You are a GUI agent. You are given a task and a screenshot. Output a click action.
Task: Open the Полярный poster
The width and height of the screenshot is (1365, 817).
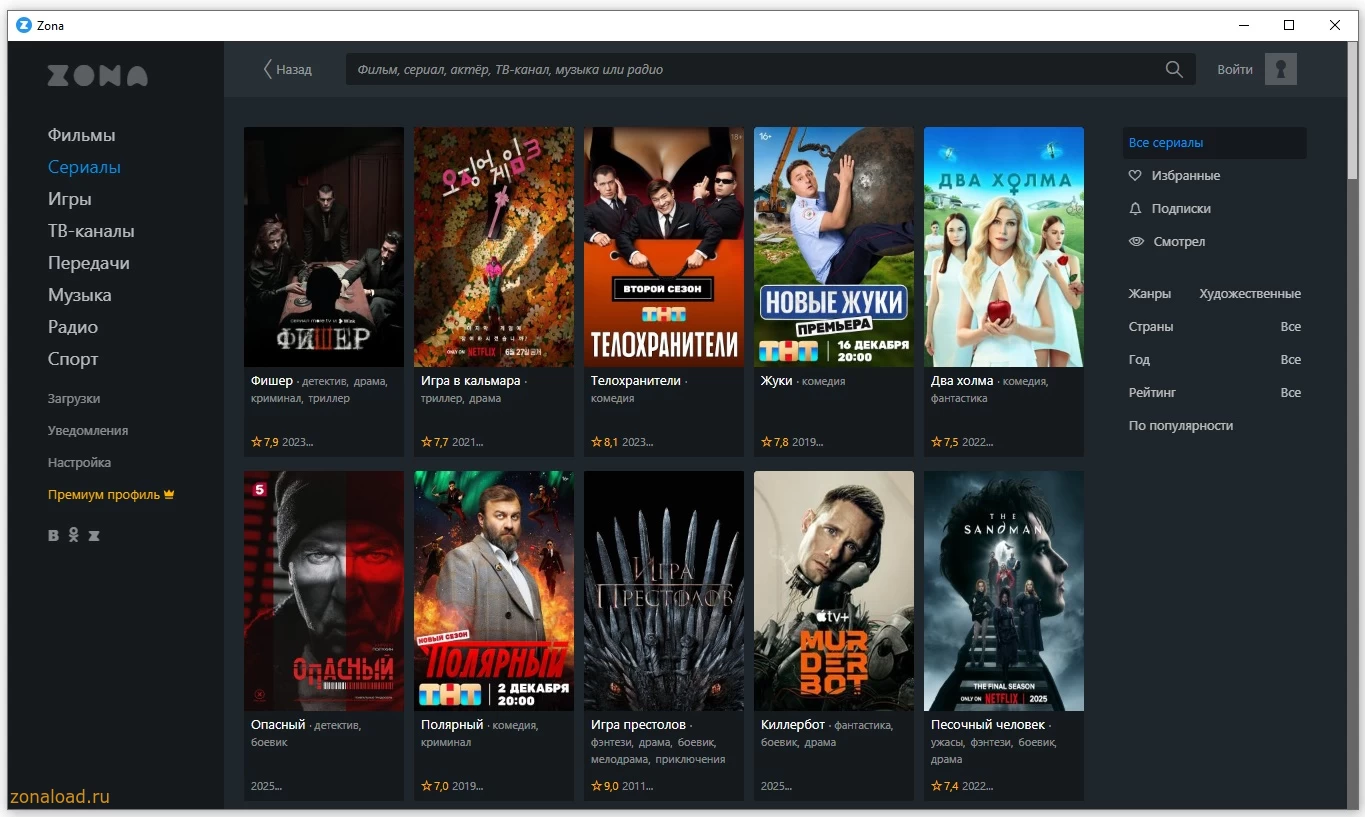click(494, 591)
